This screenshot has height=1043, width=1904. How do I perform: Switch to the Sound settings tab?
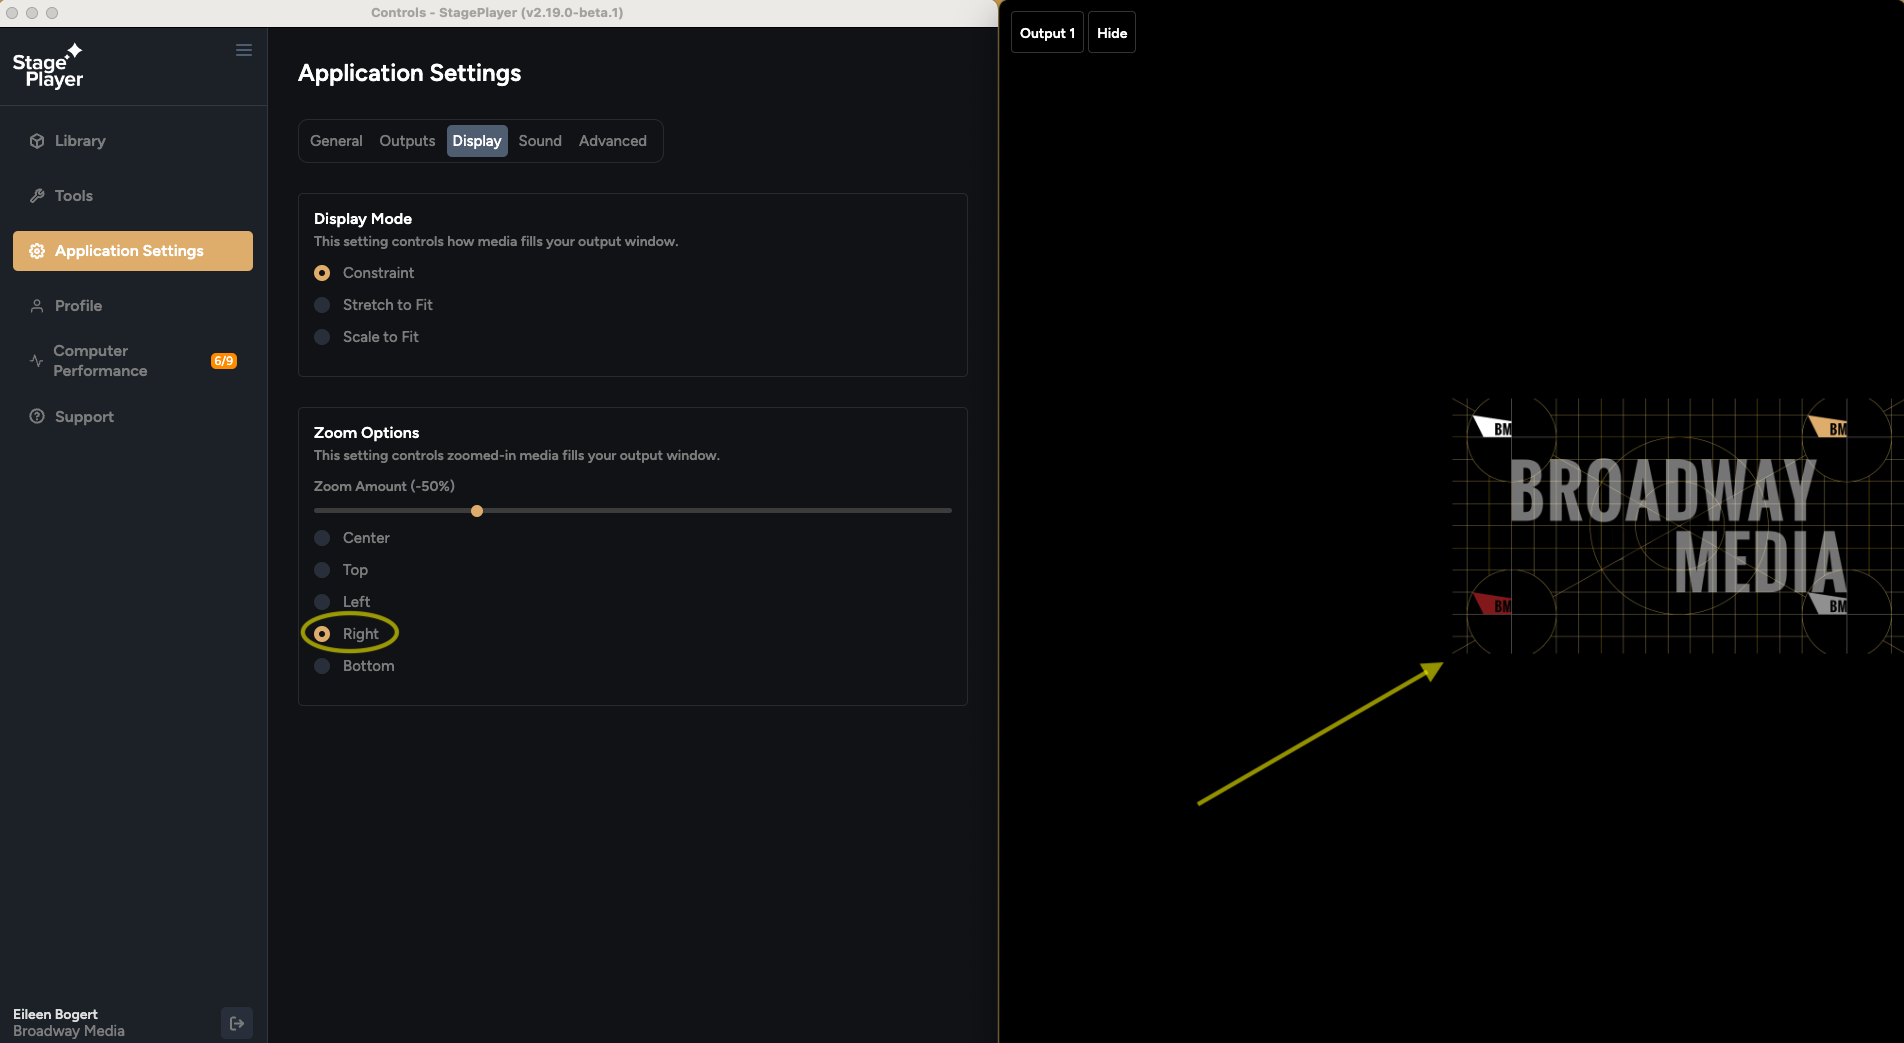(540, 141)
